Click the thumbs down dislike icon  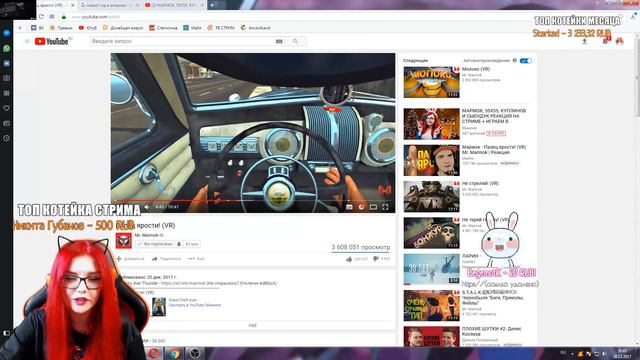376,259
